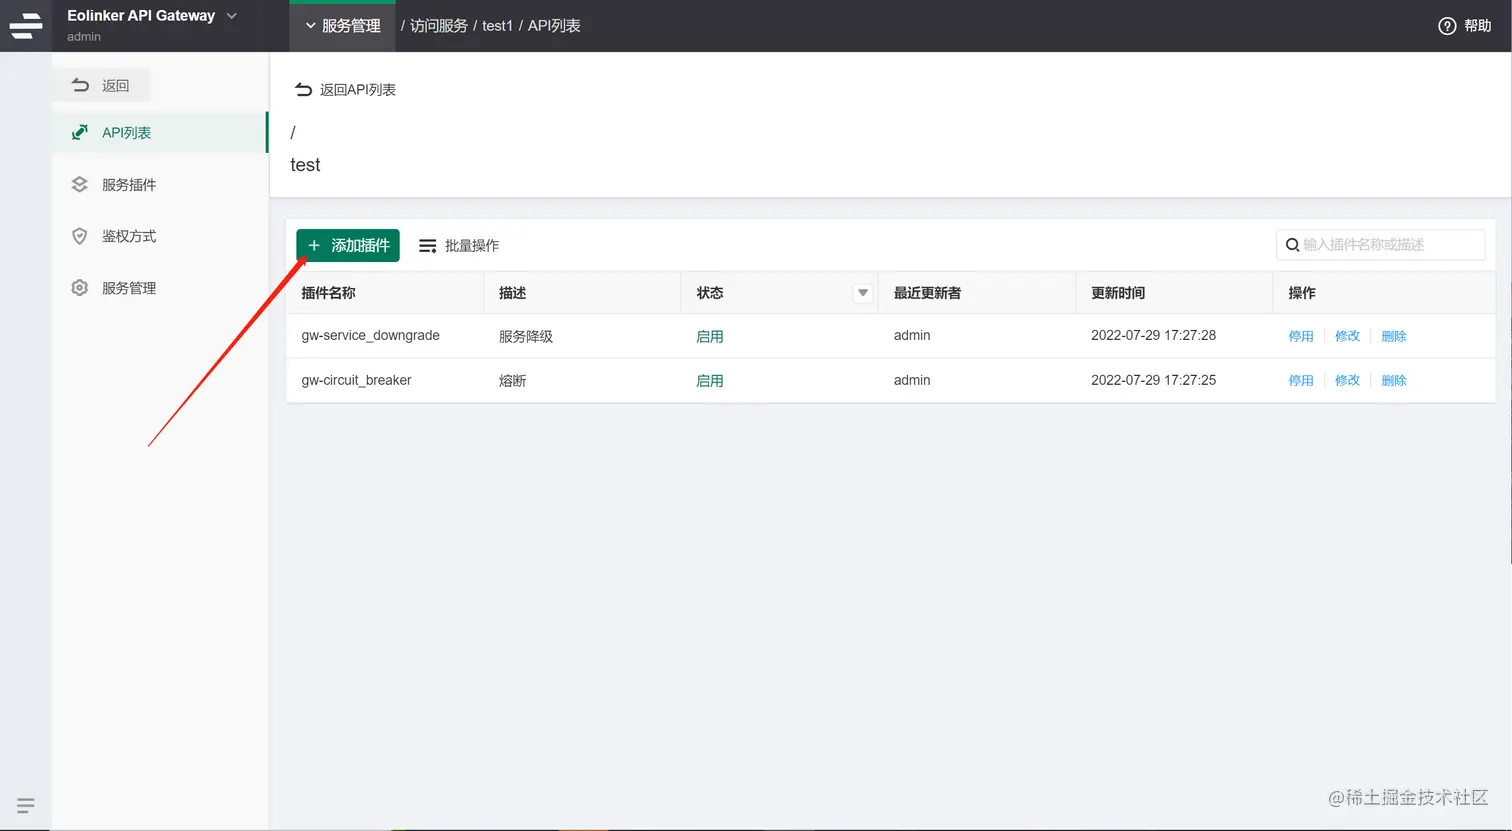The height and width of the screenshot is (831, 1512).
Task: Click 停用 to disable gw-service_downgrade
Action: coord(1300,336)
